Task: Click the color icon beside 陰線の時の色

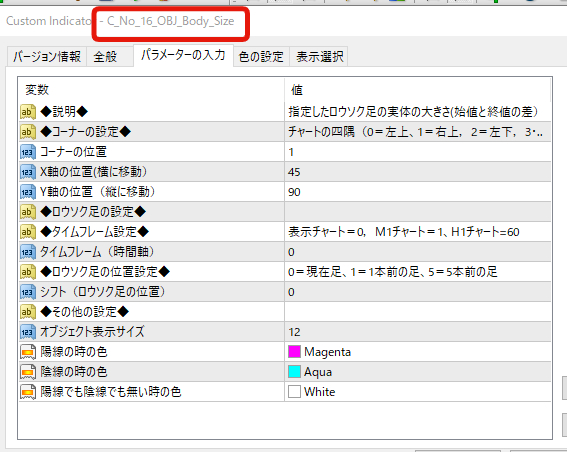Action: 28,371
